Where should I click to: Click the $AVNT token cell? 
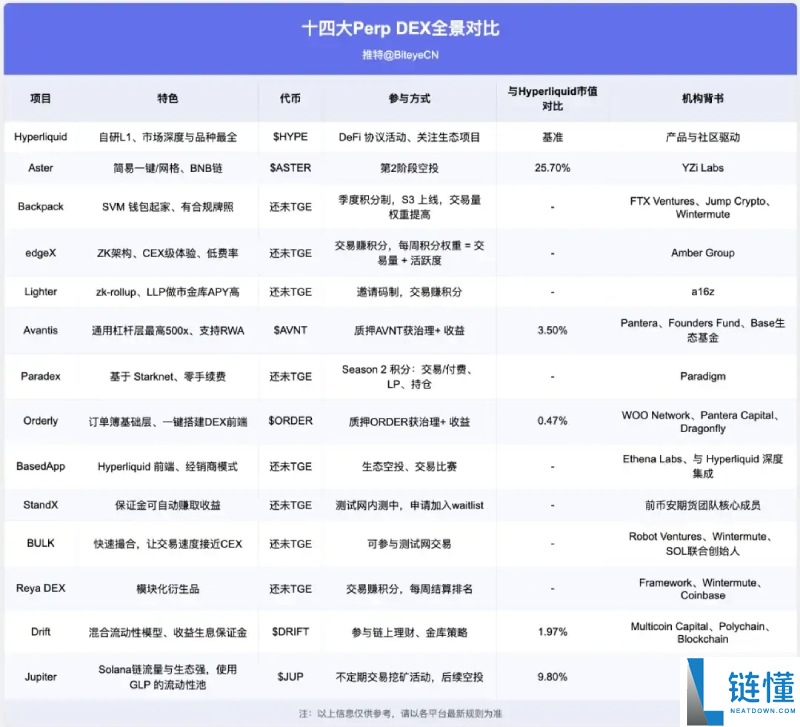coord(290,330)
